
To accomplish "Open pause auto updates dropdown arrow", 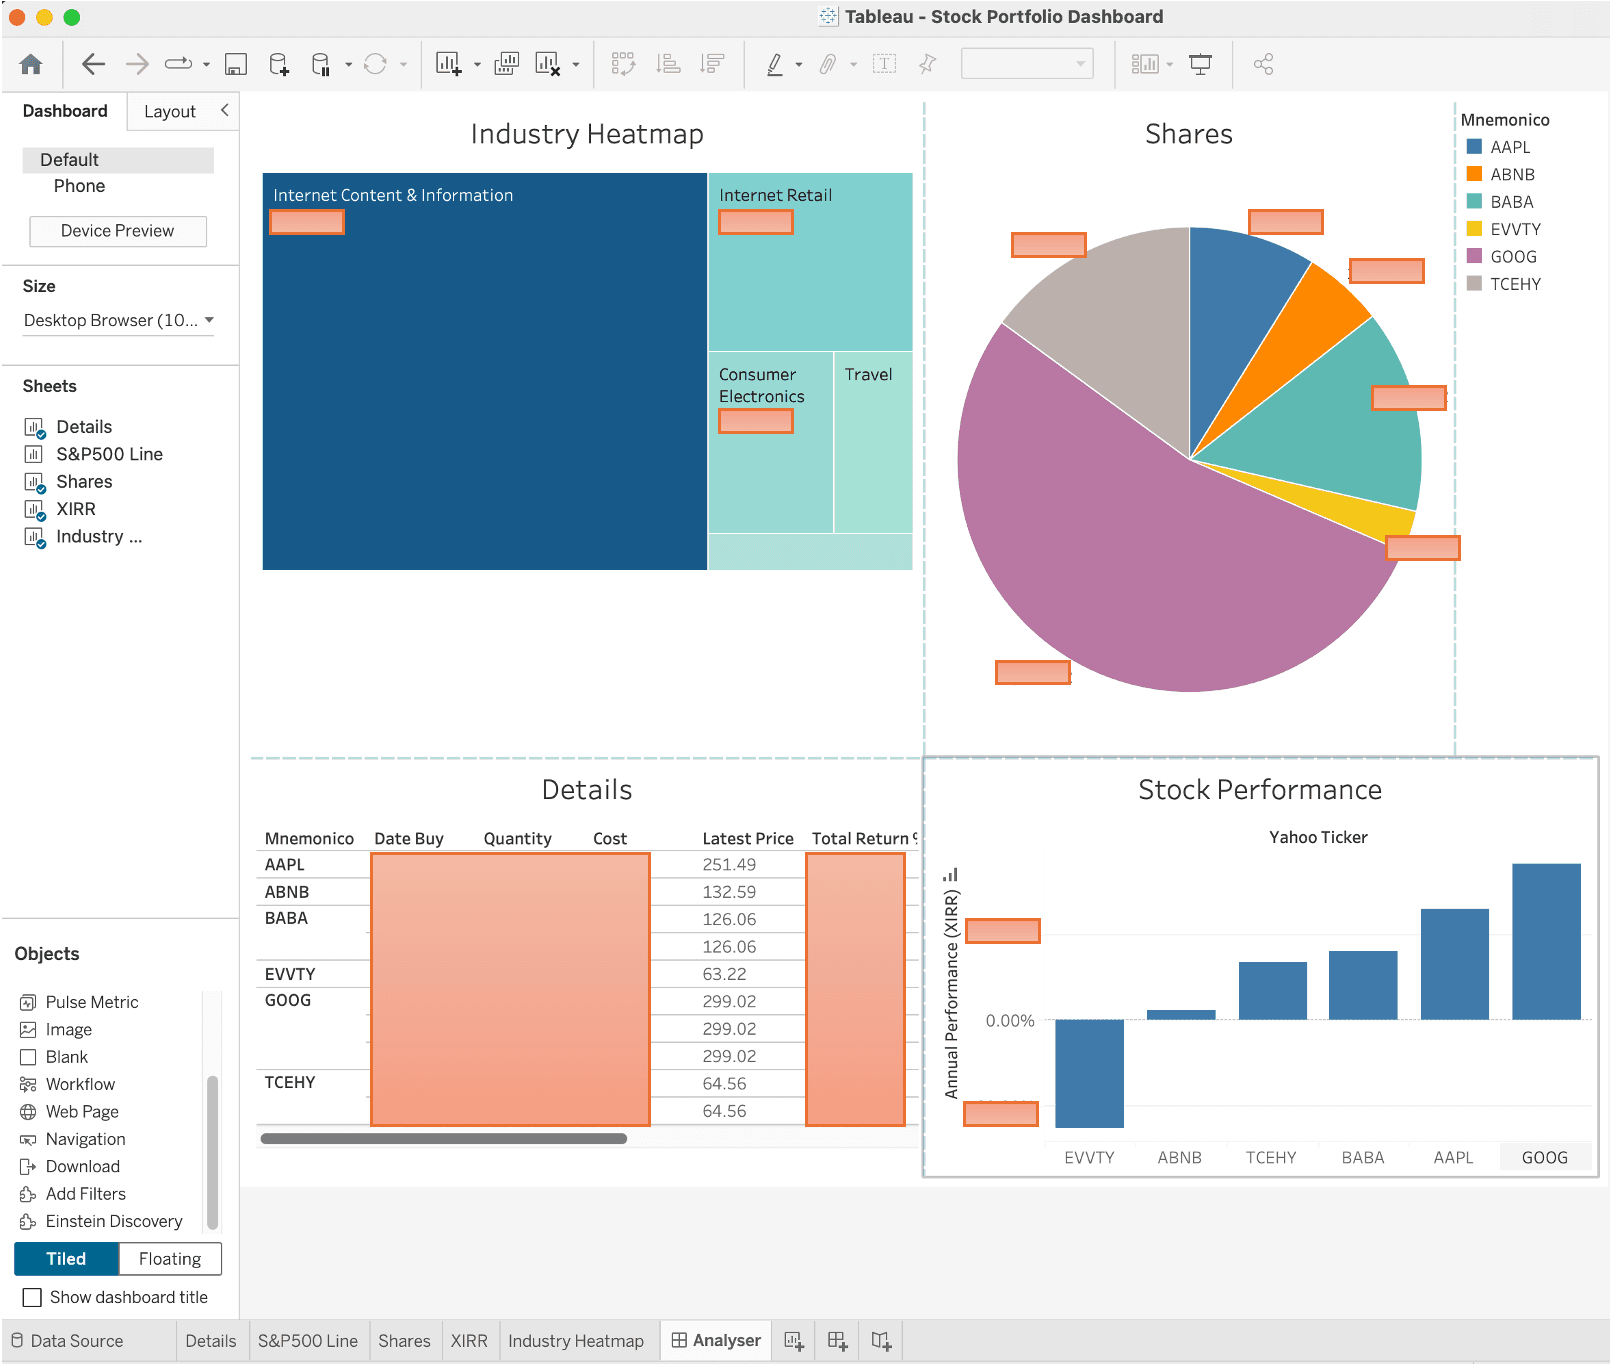I will tap(348, 65).
